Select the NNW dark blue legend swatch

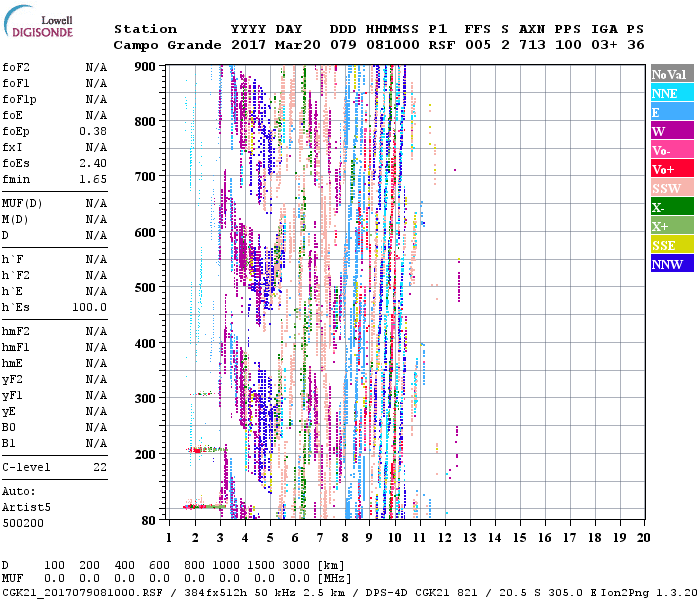672,263
